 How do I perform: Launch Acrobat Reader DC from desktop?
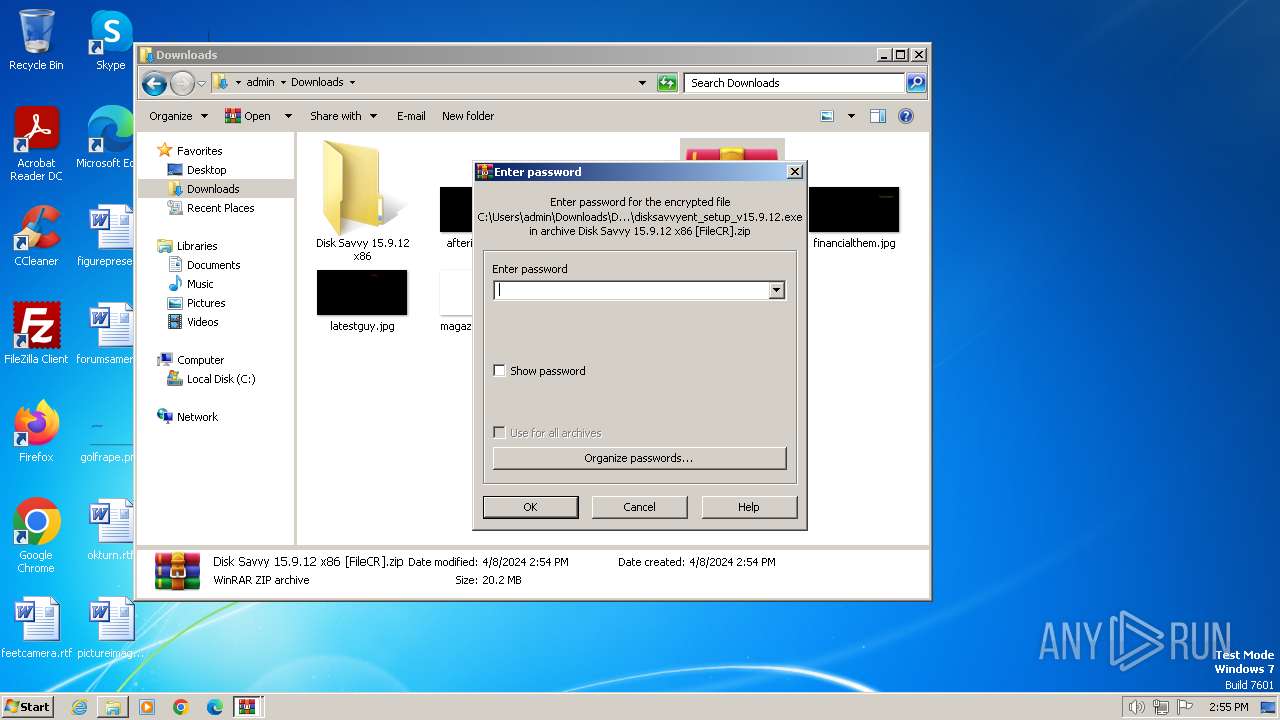36,145
